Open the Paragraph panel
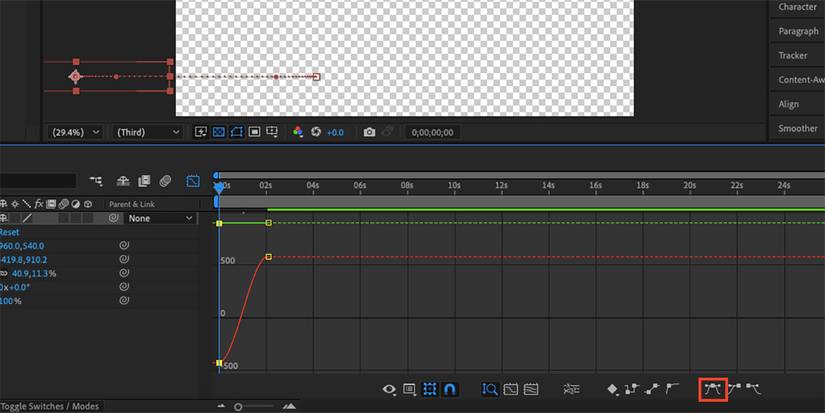The image size is (825, 413). coord(797,31)
